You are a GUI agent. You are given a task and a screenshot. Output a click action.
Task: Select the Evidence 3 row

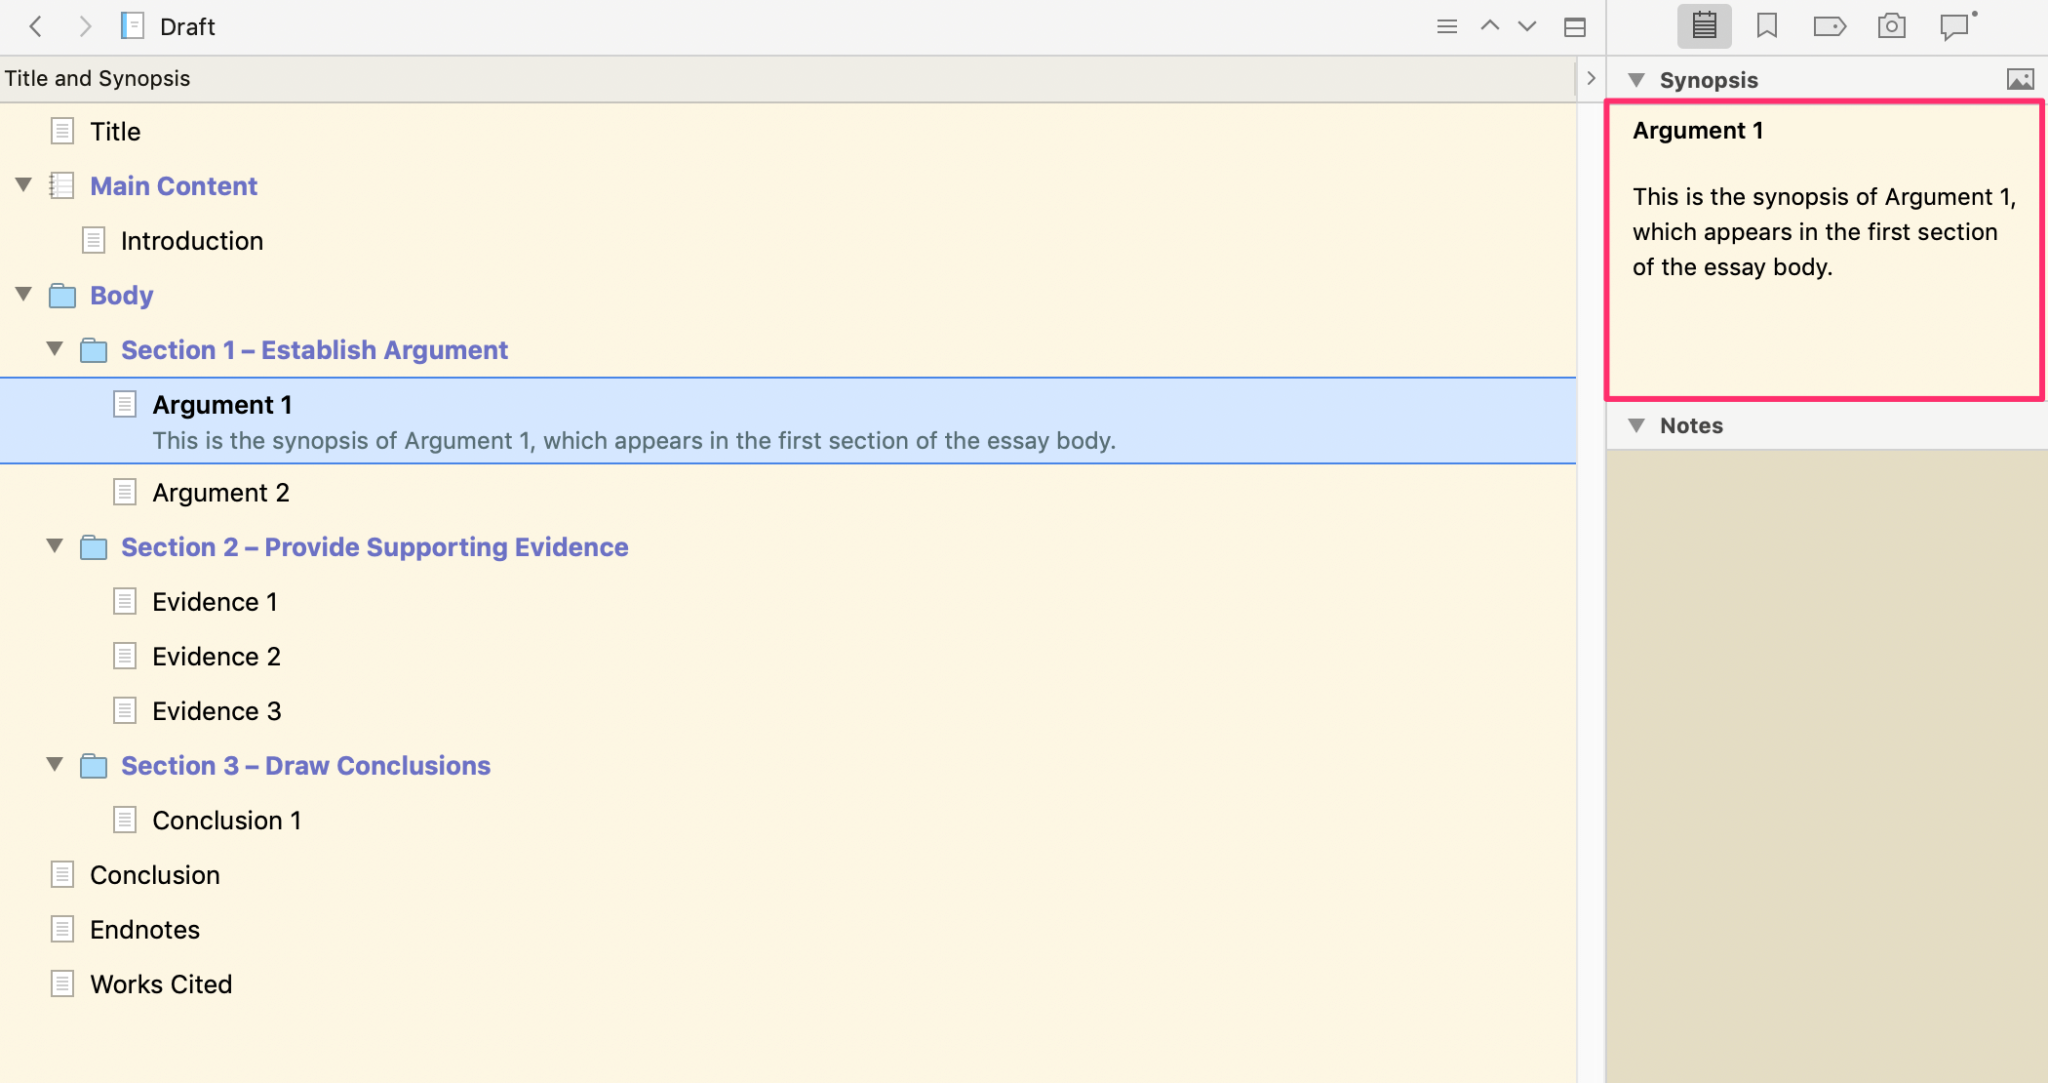(x=216, y=710)
